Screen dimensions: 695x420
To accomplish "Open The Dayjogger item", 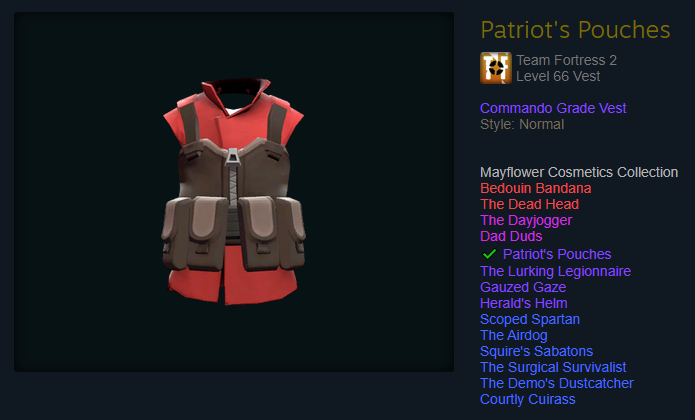I will click(526, 220).
